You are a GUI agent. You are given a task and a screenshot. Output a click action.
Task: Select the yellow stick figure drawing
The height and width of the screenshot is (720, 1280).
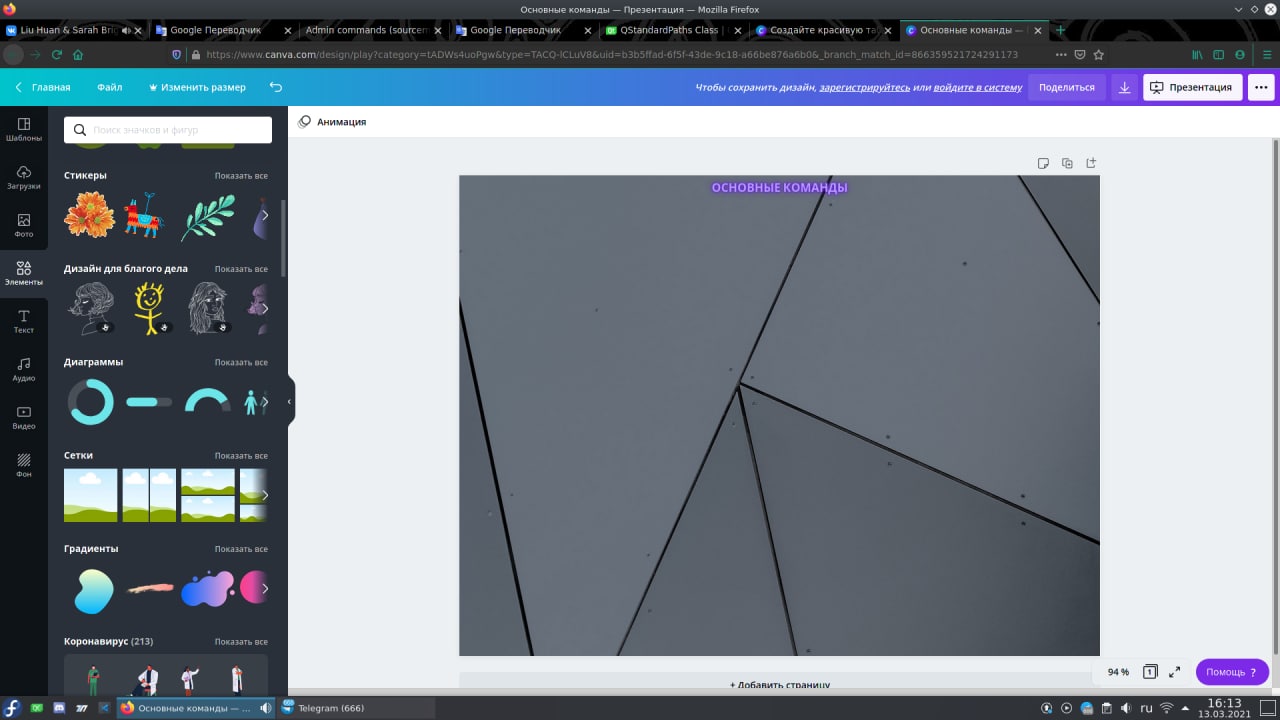point(150,309)
